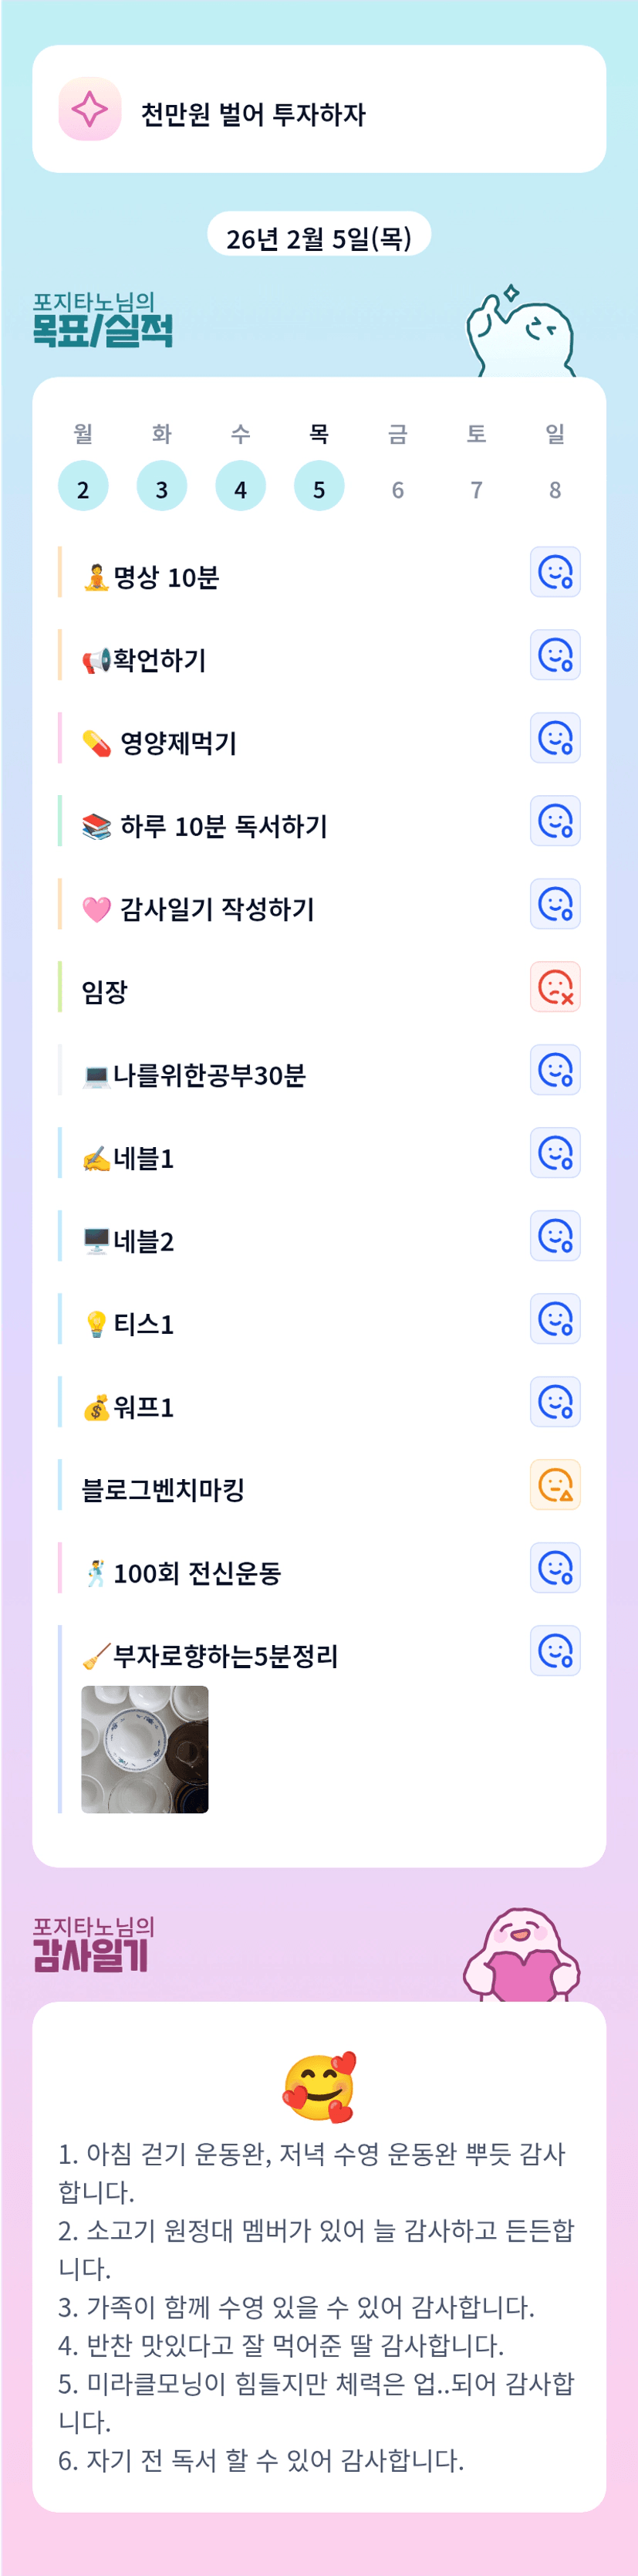The image size is (638, 2576).
Task: Click the heart-eyes smiling emoji in 감사일기
Action: point(319,2089)
